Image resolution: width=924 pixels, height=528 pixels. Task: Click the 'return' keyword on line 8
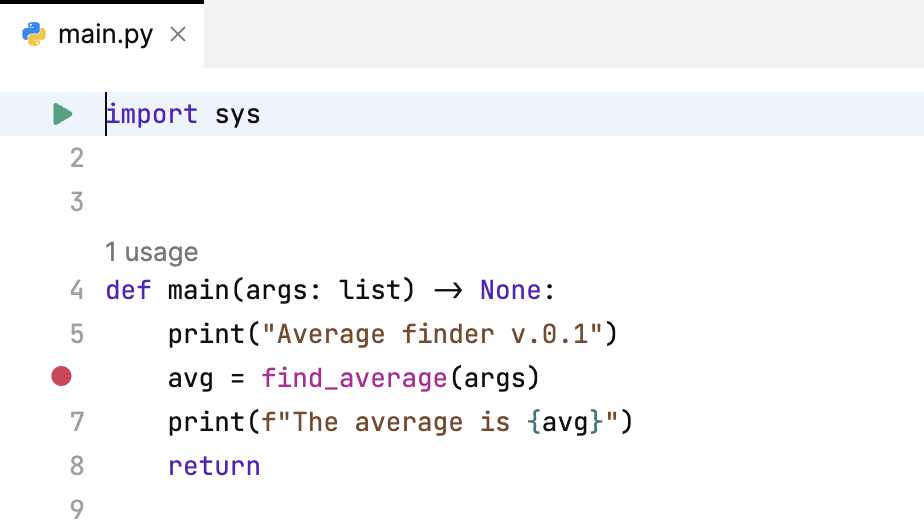[214, 466]
